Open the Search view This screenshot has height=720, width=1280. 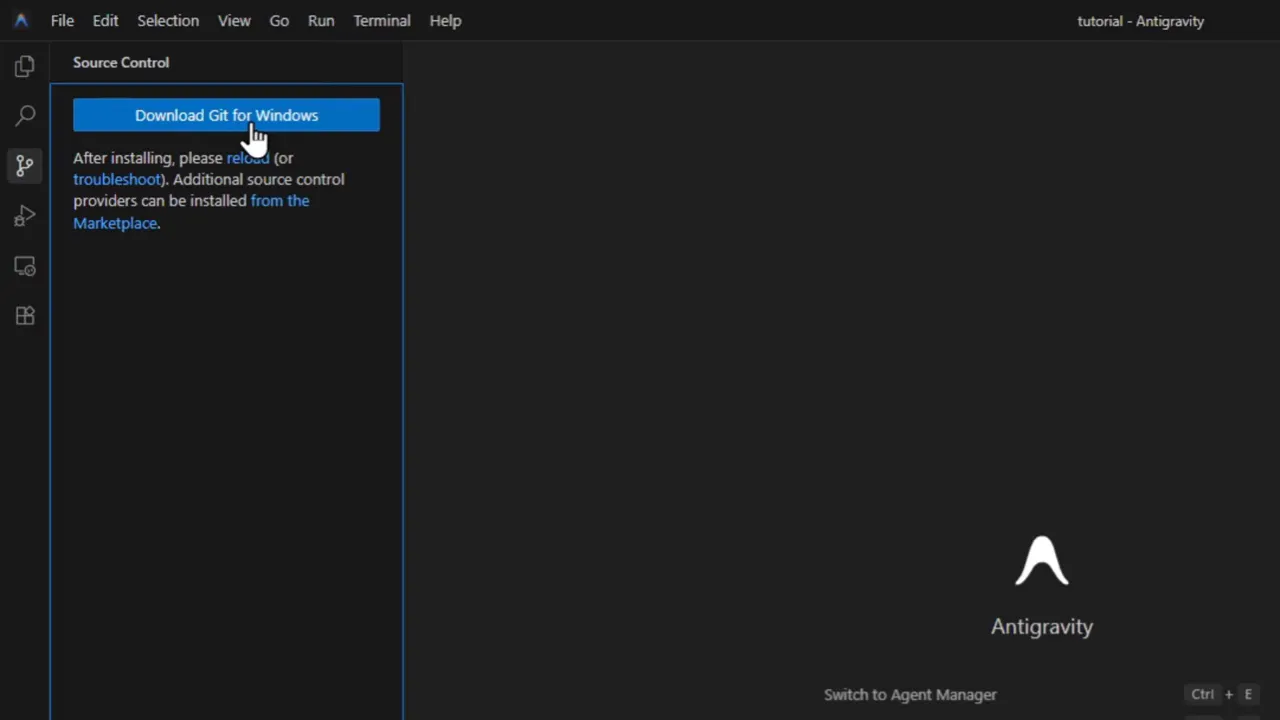[25, 115]
